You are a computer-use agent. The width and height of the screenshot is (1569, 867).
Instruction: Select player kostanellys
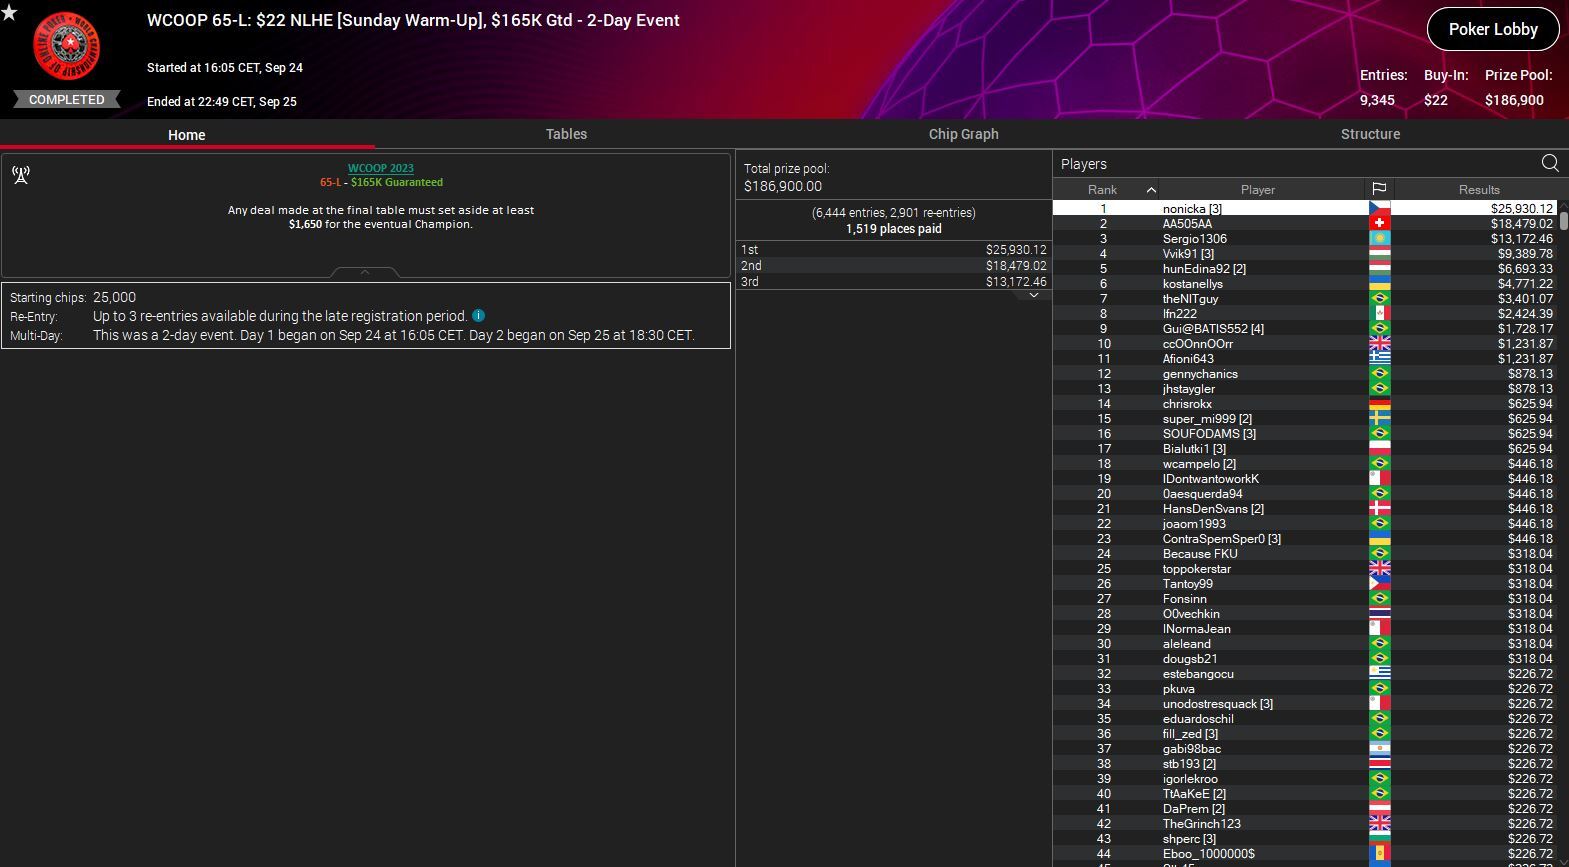1192,283
